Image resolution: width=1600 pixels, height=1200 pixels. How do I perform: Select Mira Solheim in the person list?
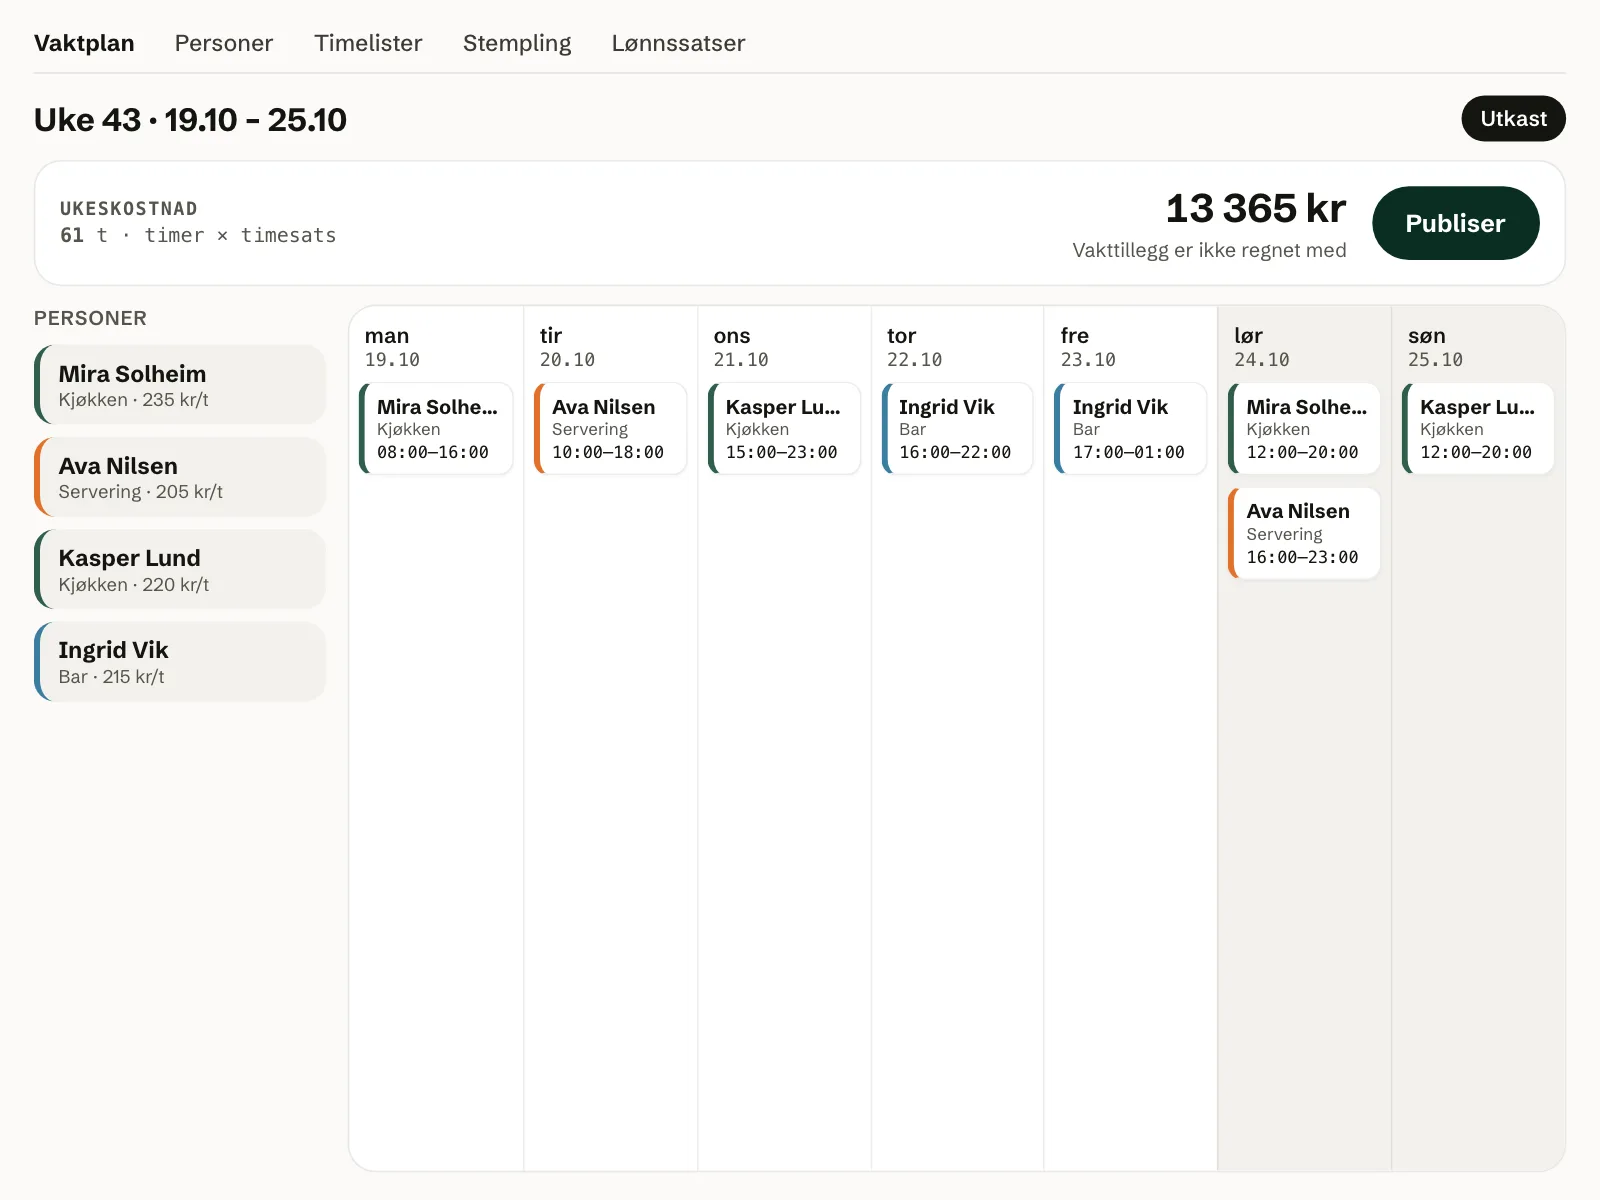[180, 385]
